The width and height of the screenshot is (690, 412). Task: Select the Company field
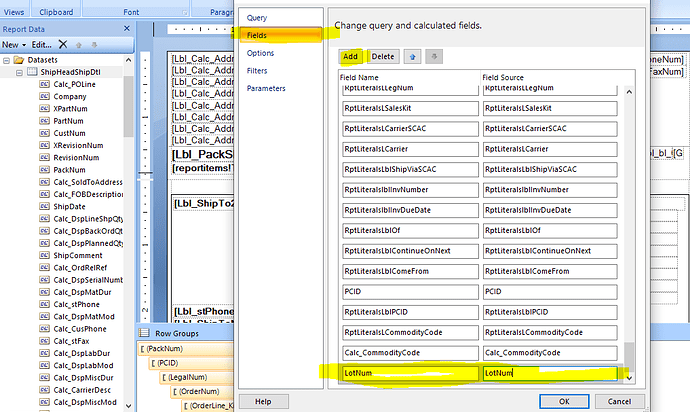pos(70,96)
